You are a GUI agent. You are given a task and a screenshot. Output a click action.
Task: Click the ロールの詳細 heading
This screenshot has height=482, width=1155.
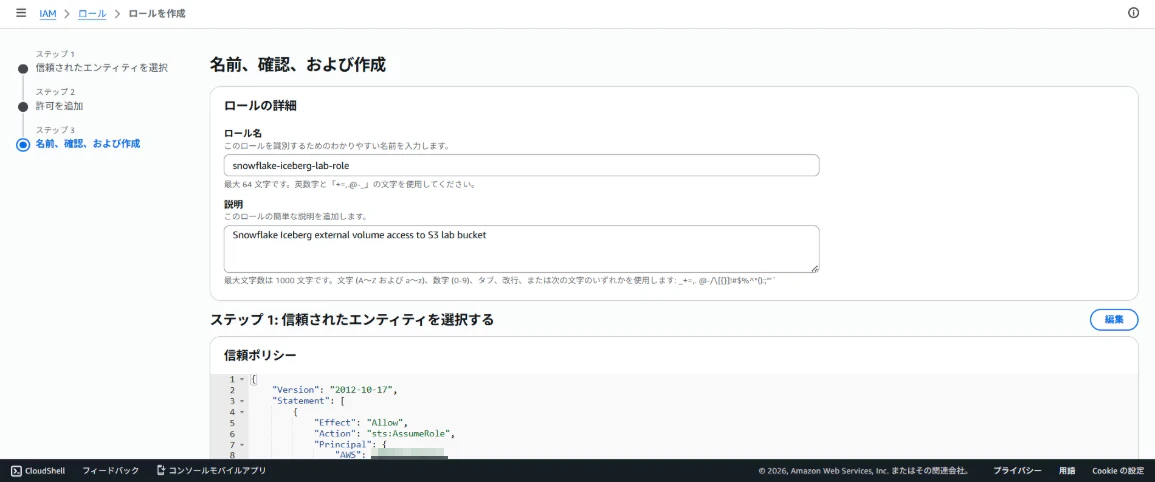pos(260,105)
